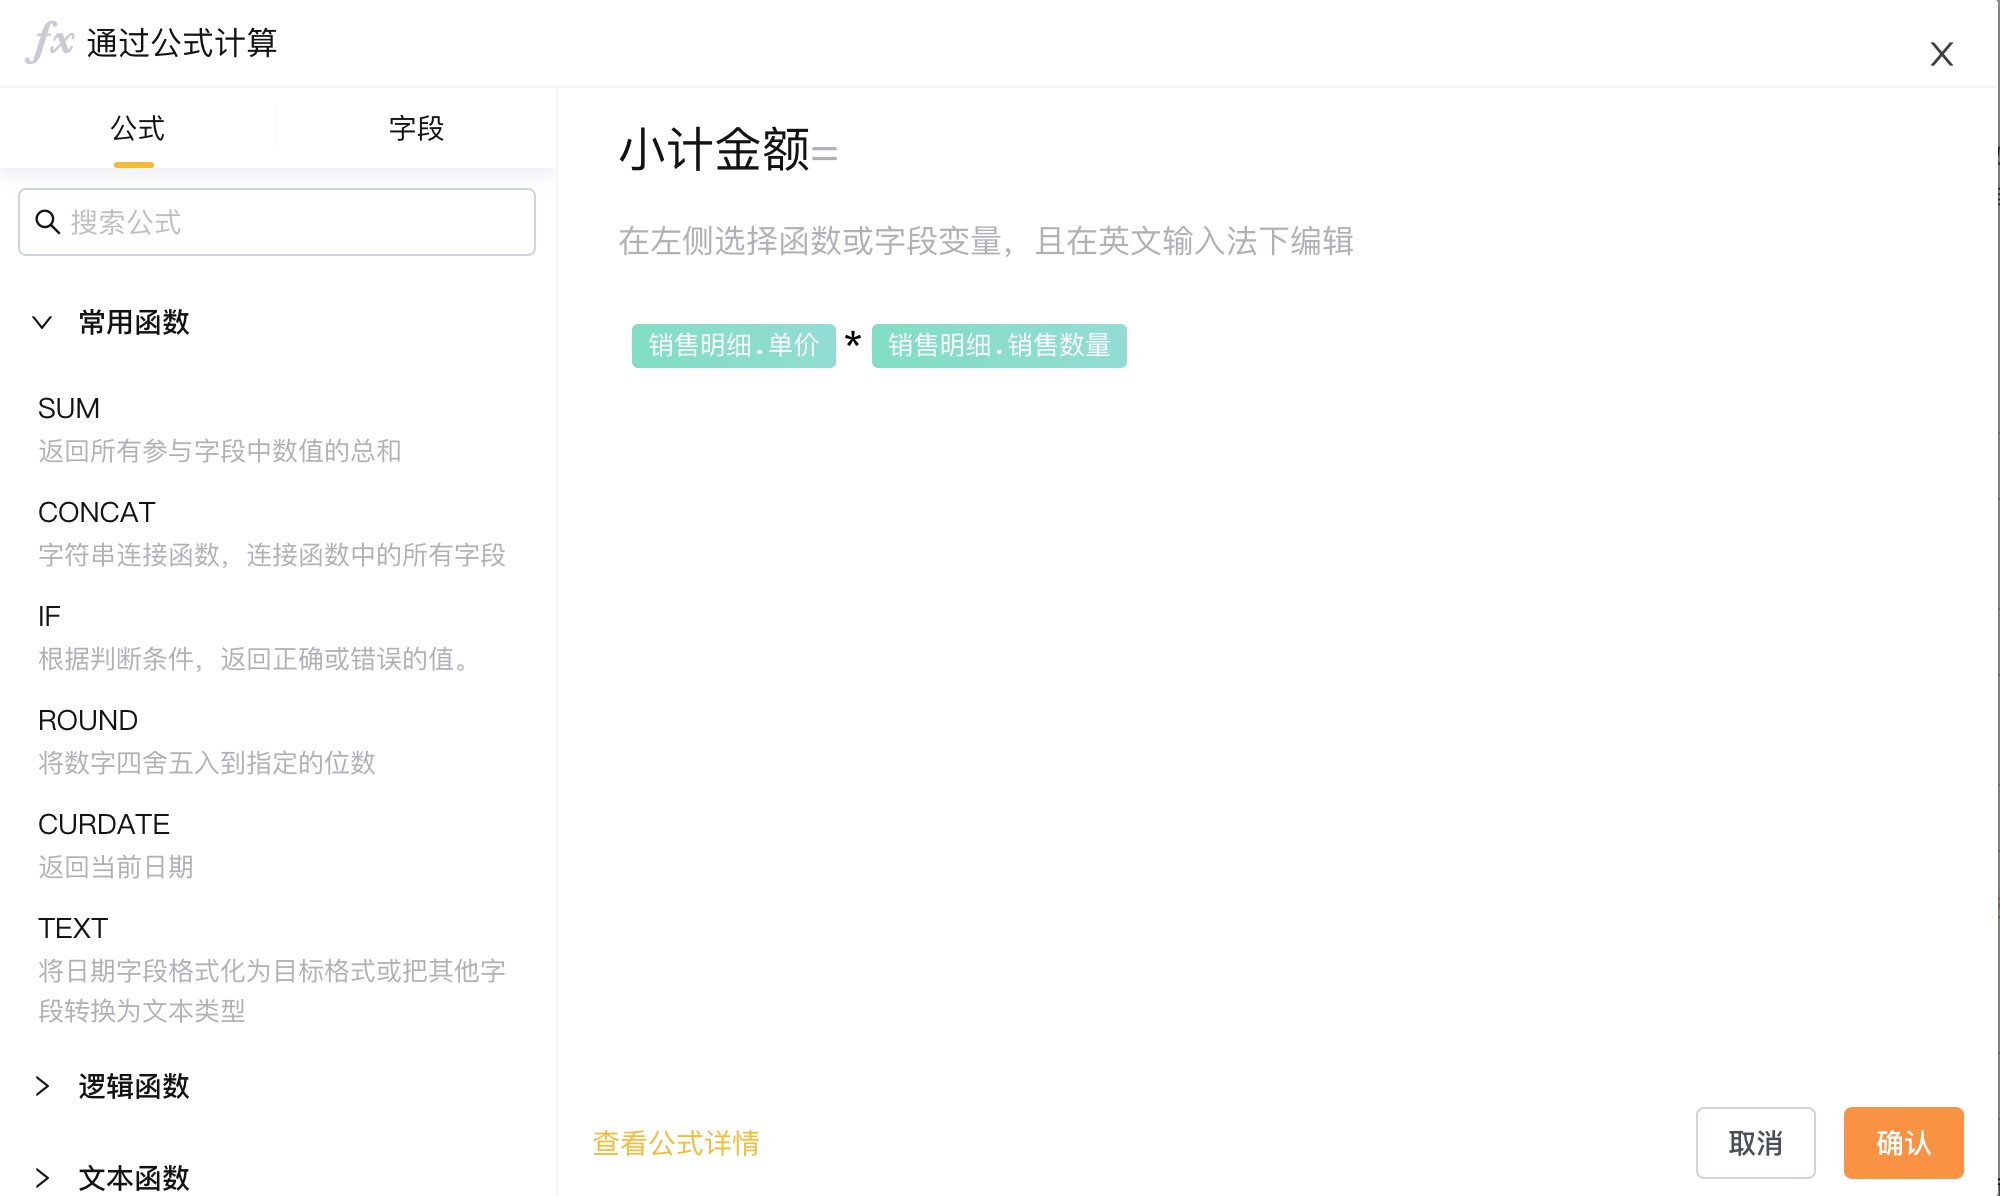Image resolution: width=2000 pixels, height=1196 pixels.
Task: Open the 查看公式详情 link
Action: click(676, 1143)
